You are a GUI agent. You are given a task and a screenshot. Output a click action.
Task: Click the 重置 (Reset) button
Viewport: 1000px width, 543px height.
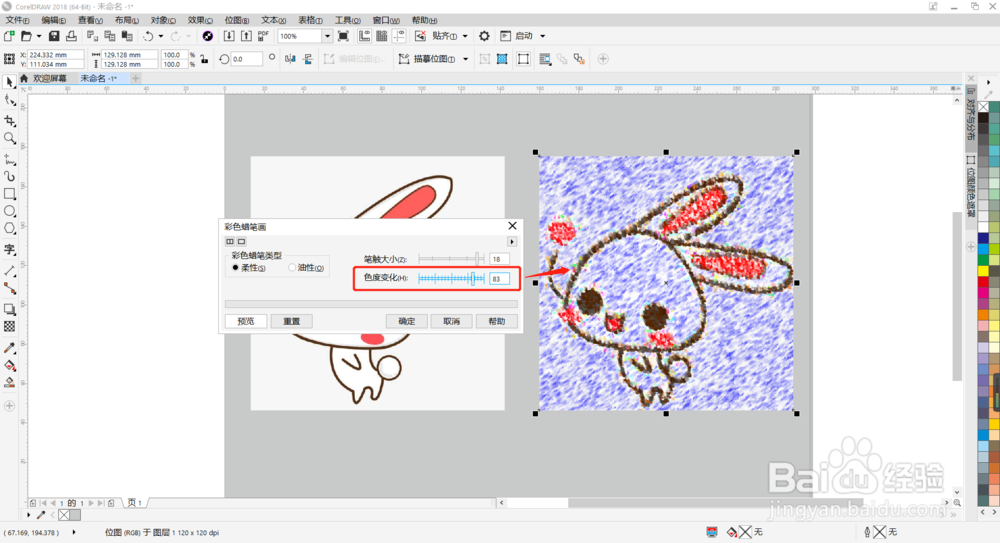291,321
